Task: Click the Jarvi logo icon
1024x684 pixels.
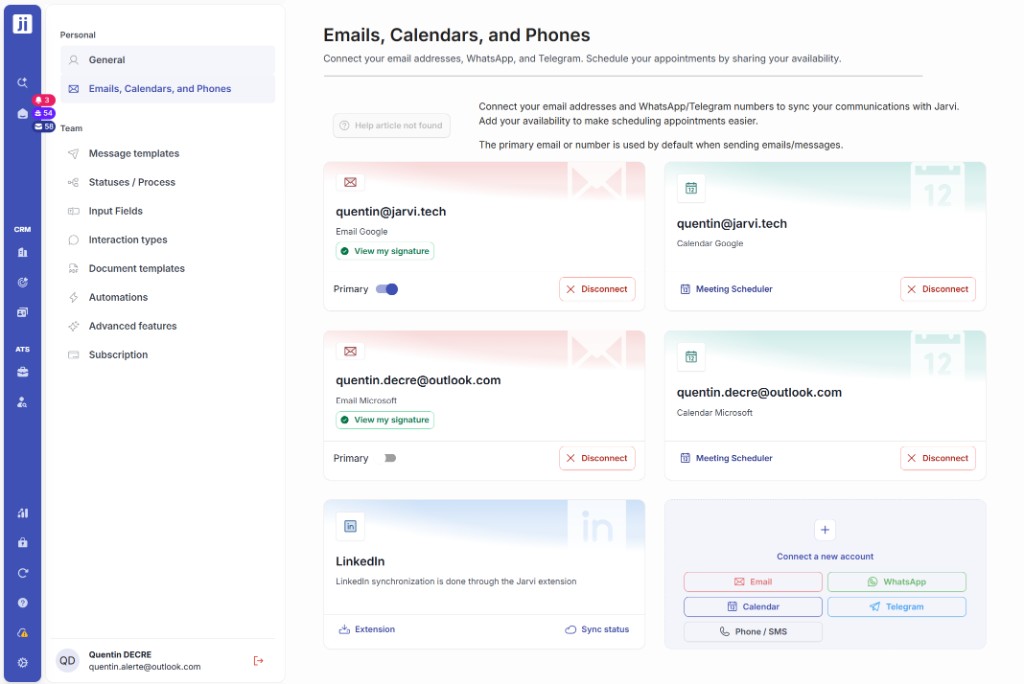Action: (22, 24)
